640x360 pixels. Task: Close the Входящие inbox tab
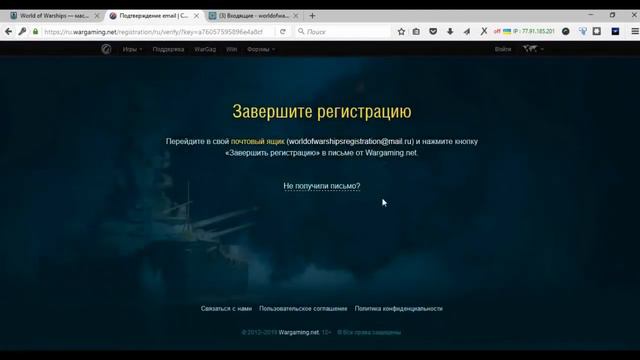point(296,16)
